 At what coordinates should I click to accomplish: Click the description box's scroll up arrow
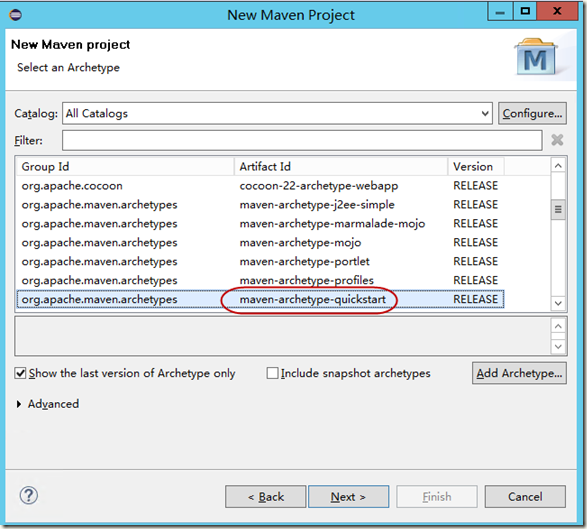coord(558,326)
